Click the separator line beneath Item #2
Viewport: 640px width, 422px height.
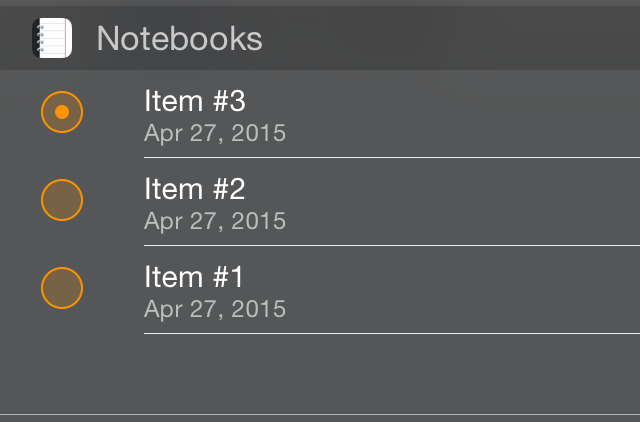[392, 245]
